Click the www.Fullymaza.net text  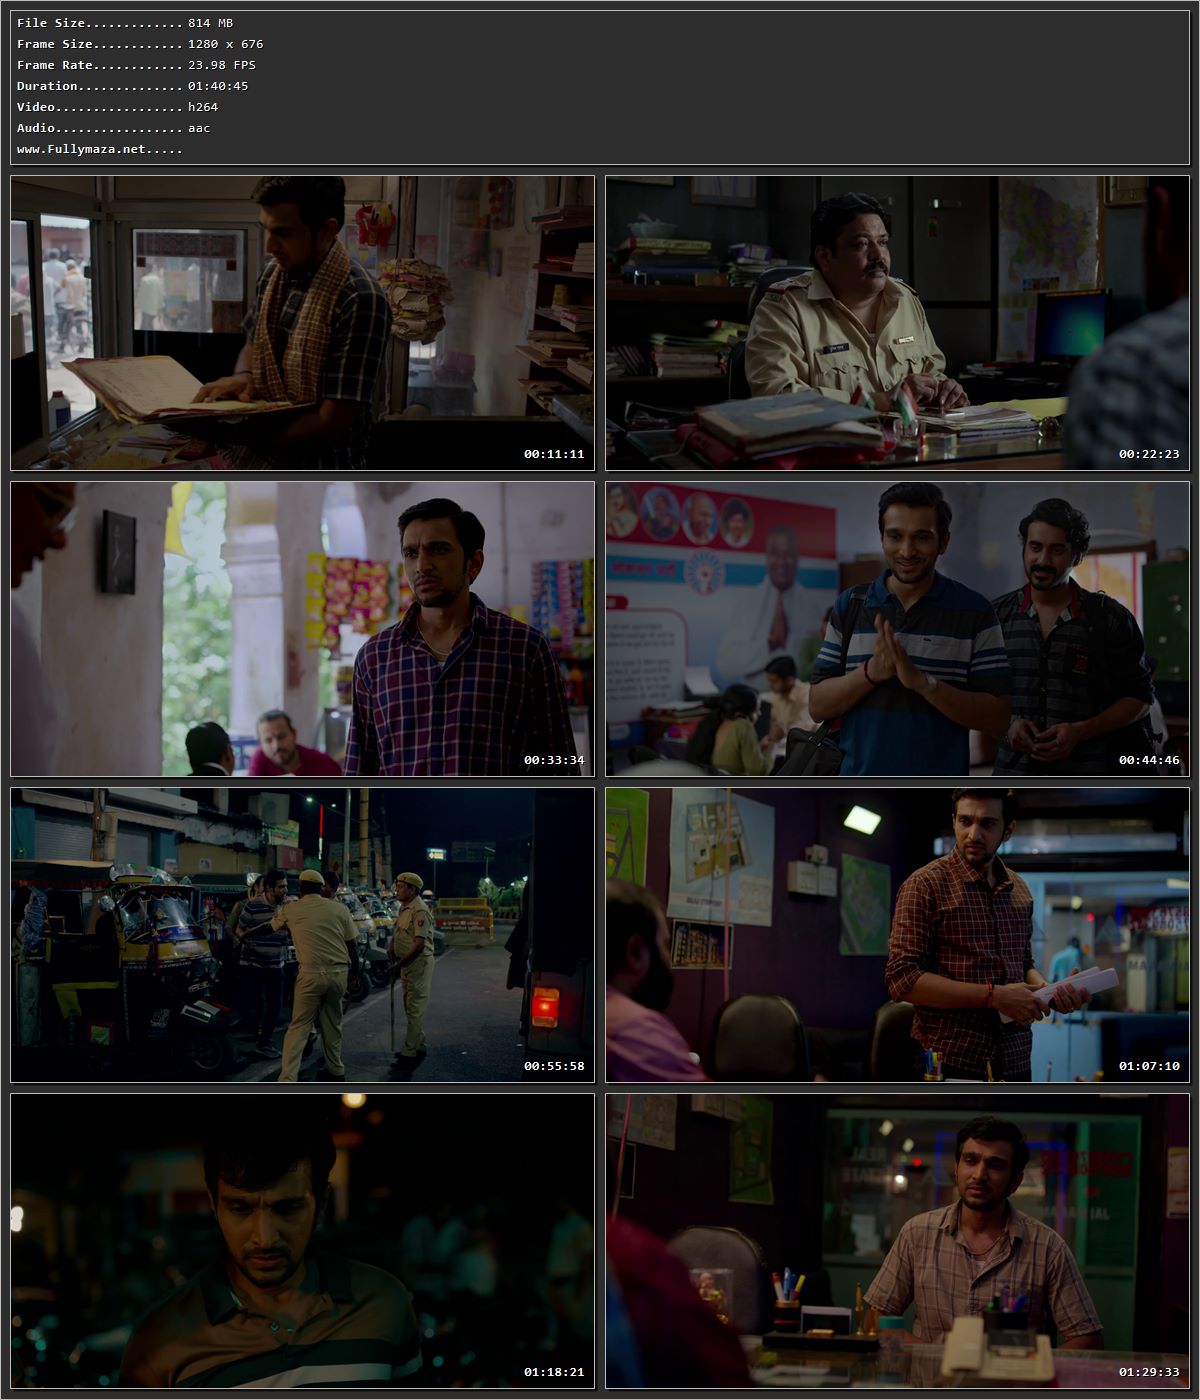pos(81,149)
